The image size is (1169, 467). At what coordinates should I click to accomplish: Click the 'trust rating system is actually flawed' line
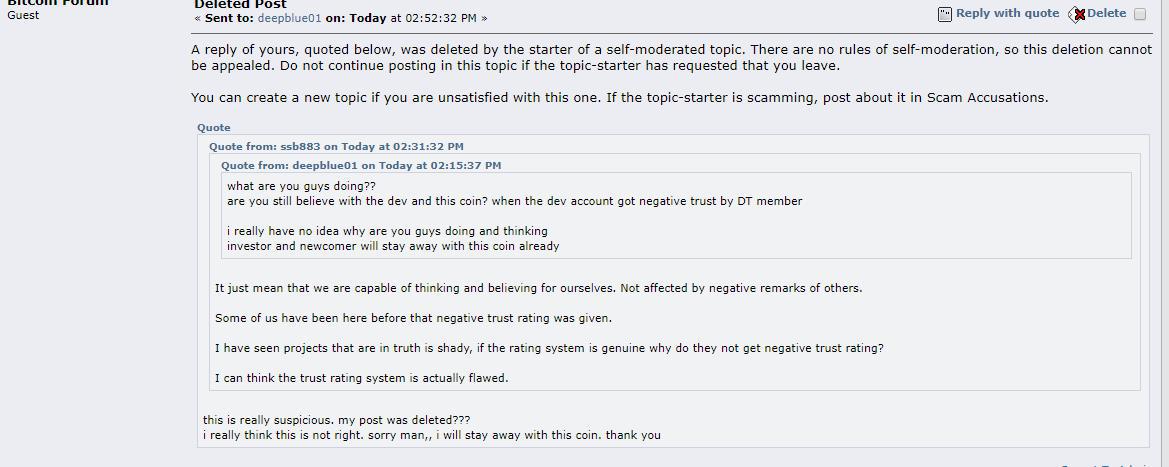[x=361, y=378]
